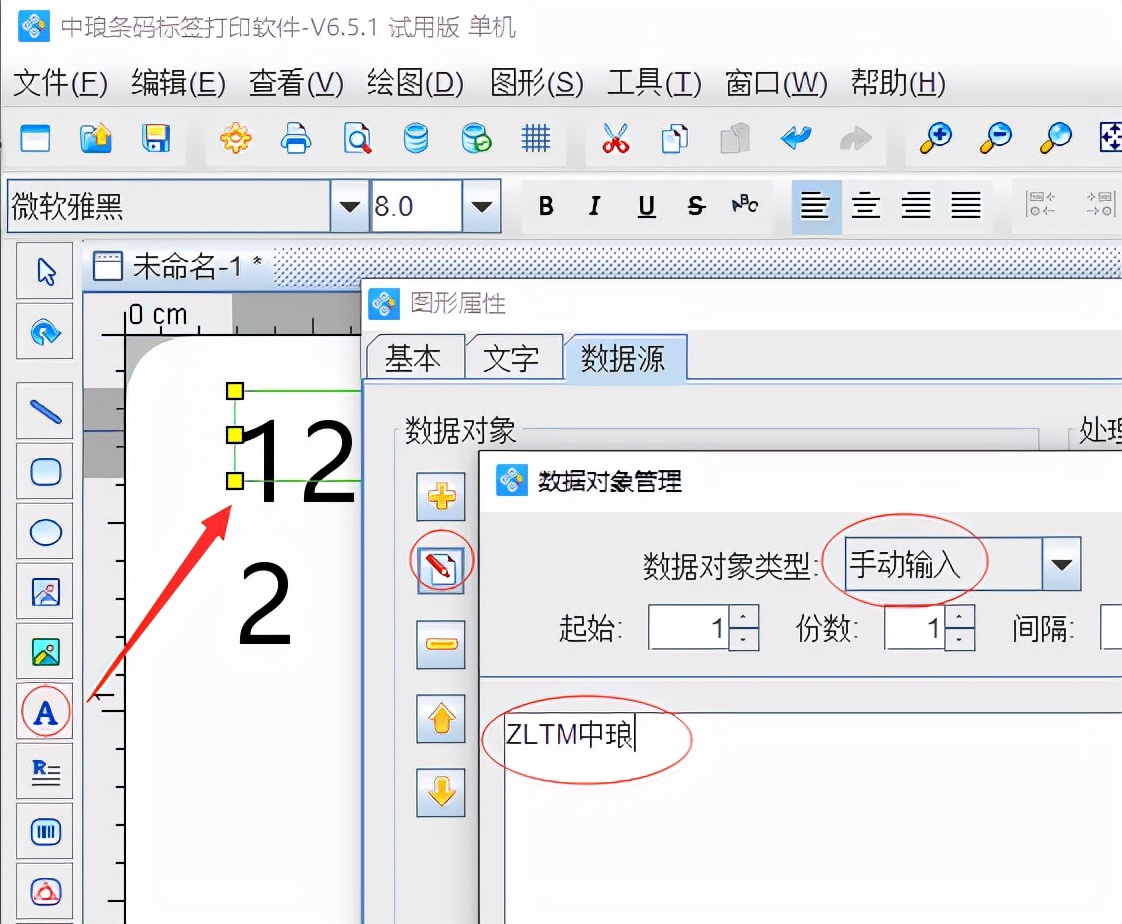Toggle bold text formatting

pyautogui.click(x=545, y=205)
